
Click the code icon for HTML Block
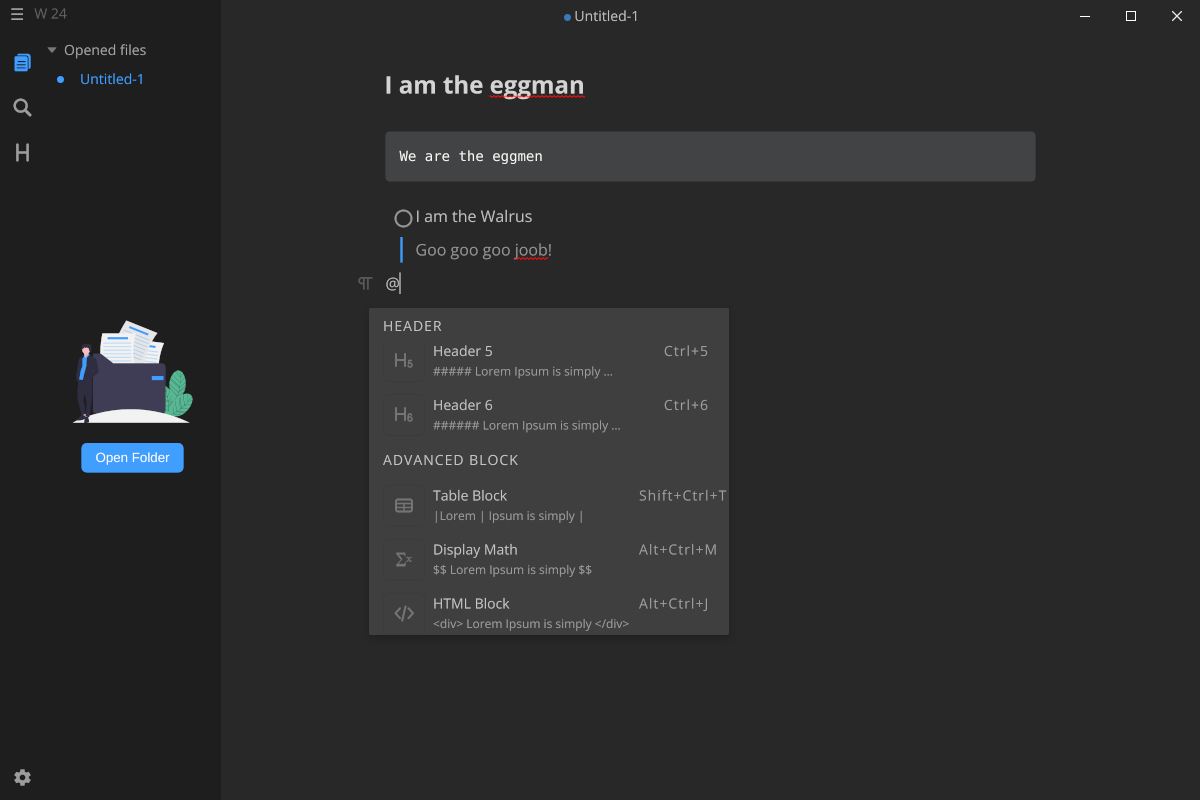pos(403,613)
